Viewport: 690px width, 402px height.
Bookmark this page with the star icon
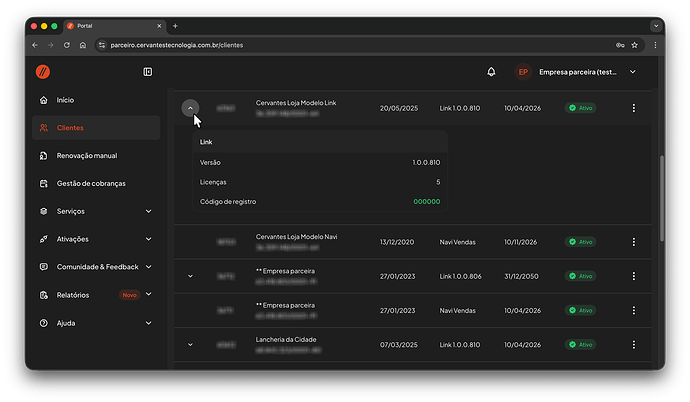(635, 45)
